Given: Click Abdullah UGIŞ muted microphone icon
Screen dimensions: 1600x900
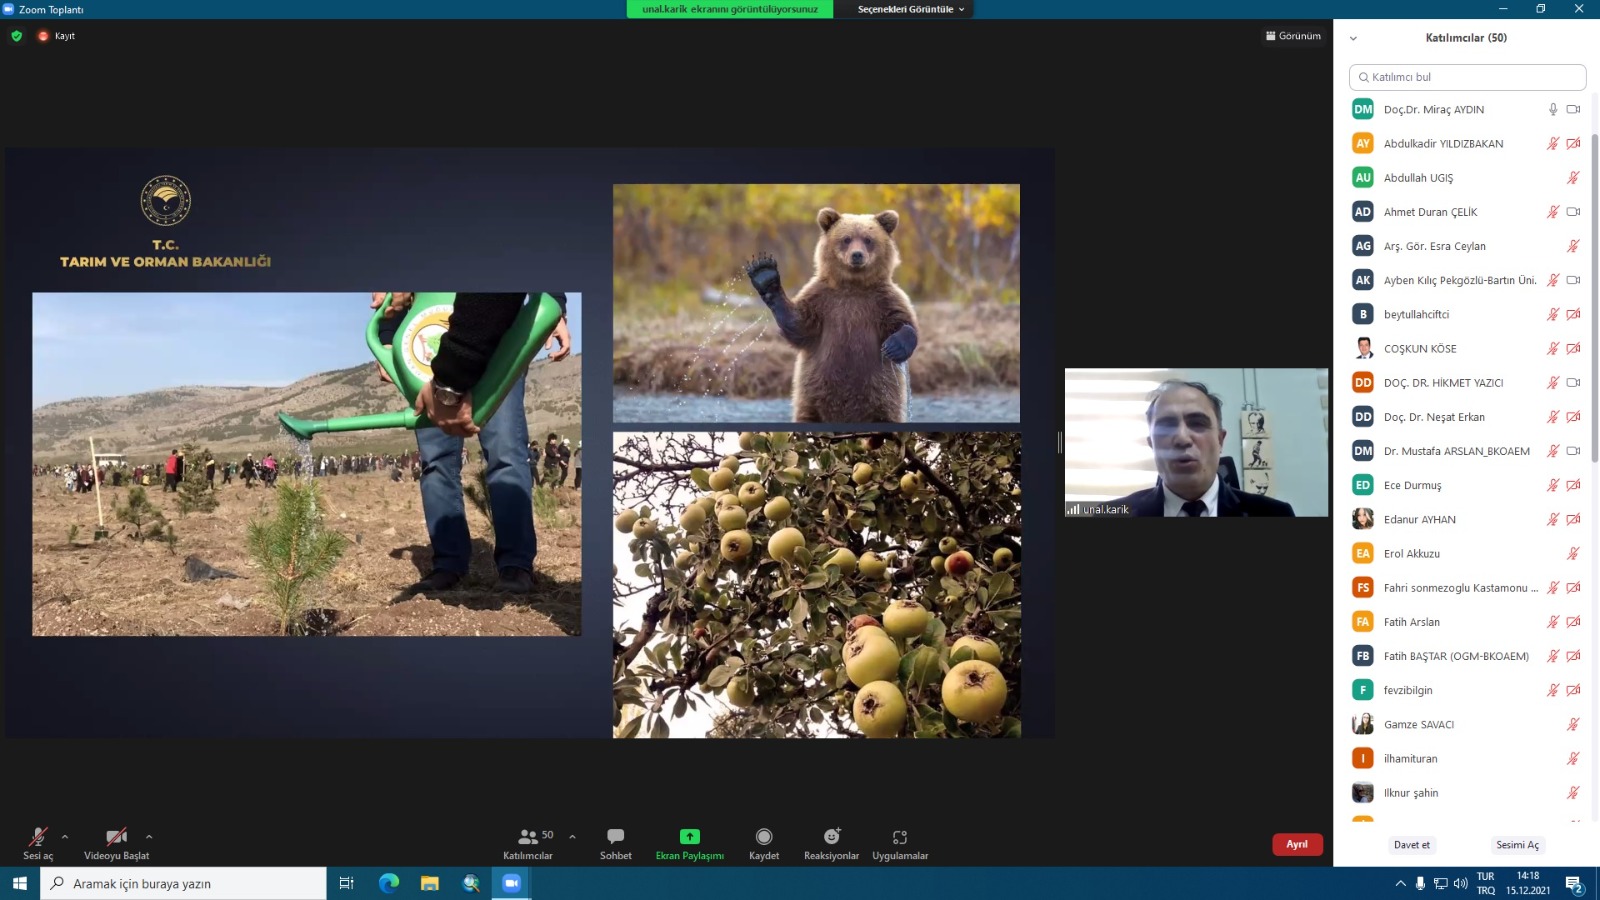Looking at the screenshot, I should click(x=1573, y=178).
